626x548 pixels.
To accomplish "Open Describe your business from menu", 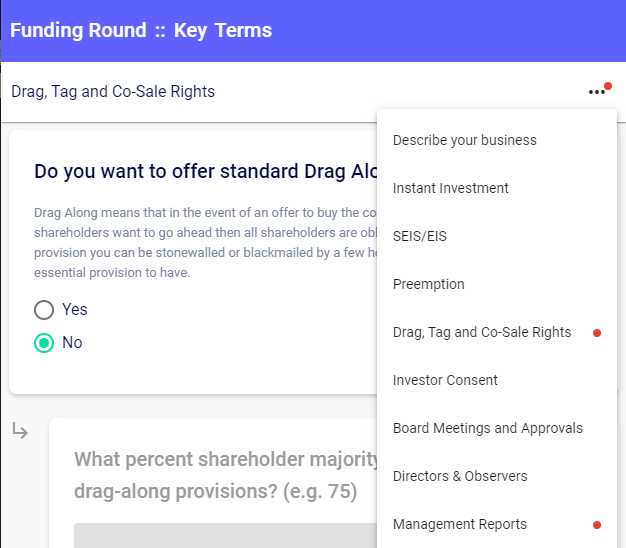I will click(465, 140).
